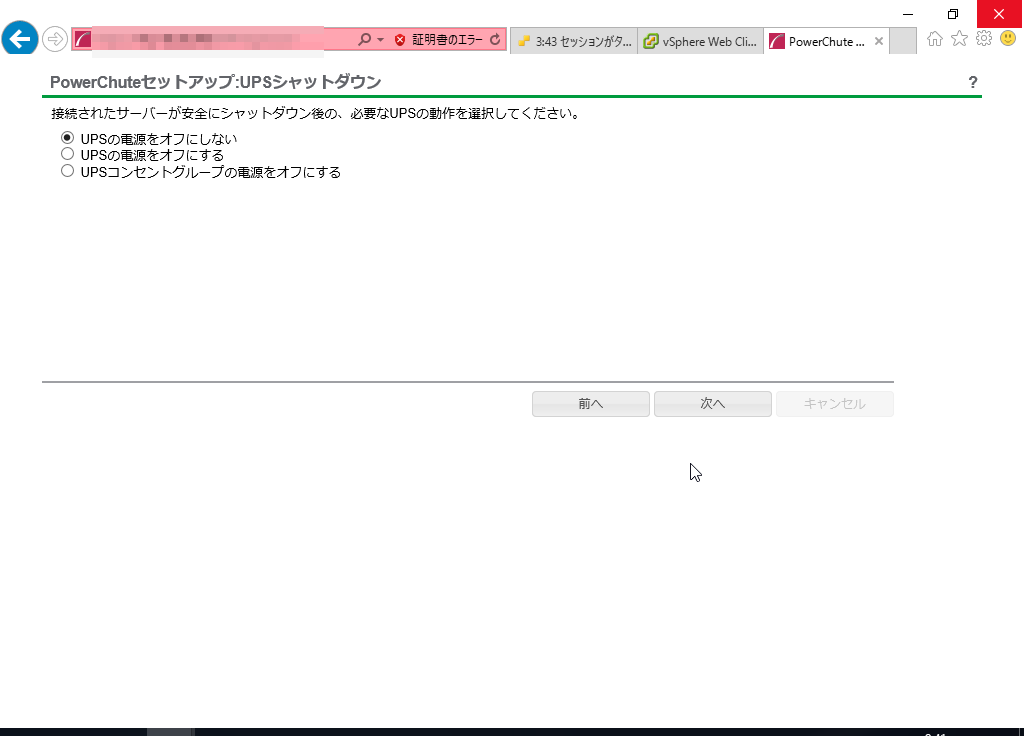Open a new blank tab
Screen dimensions: 1024x736
coord(902,41)
